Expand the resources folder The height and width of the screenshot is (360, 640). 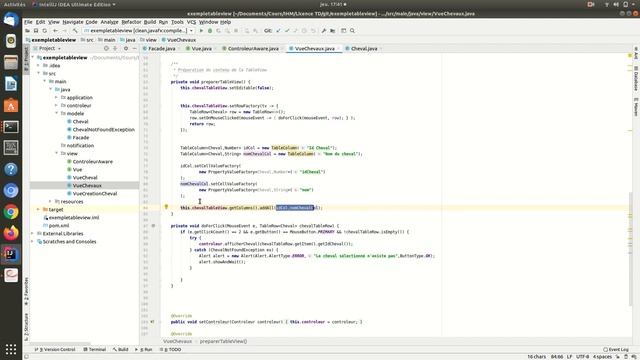(x=51, y=201)
